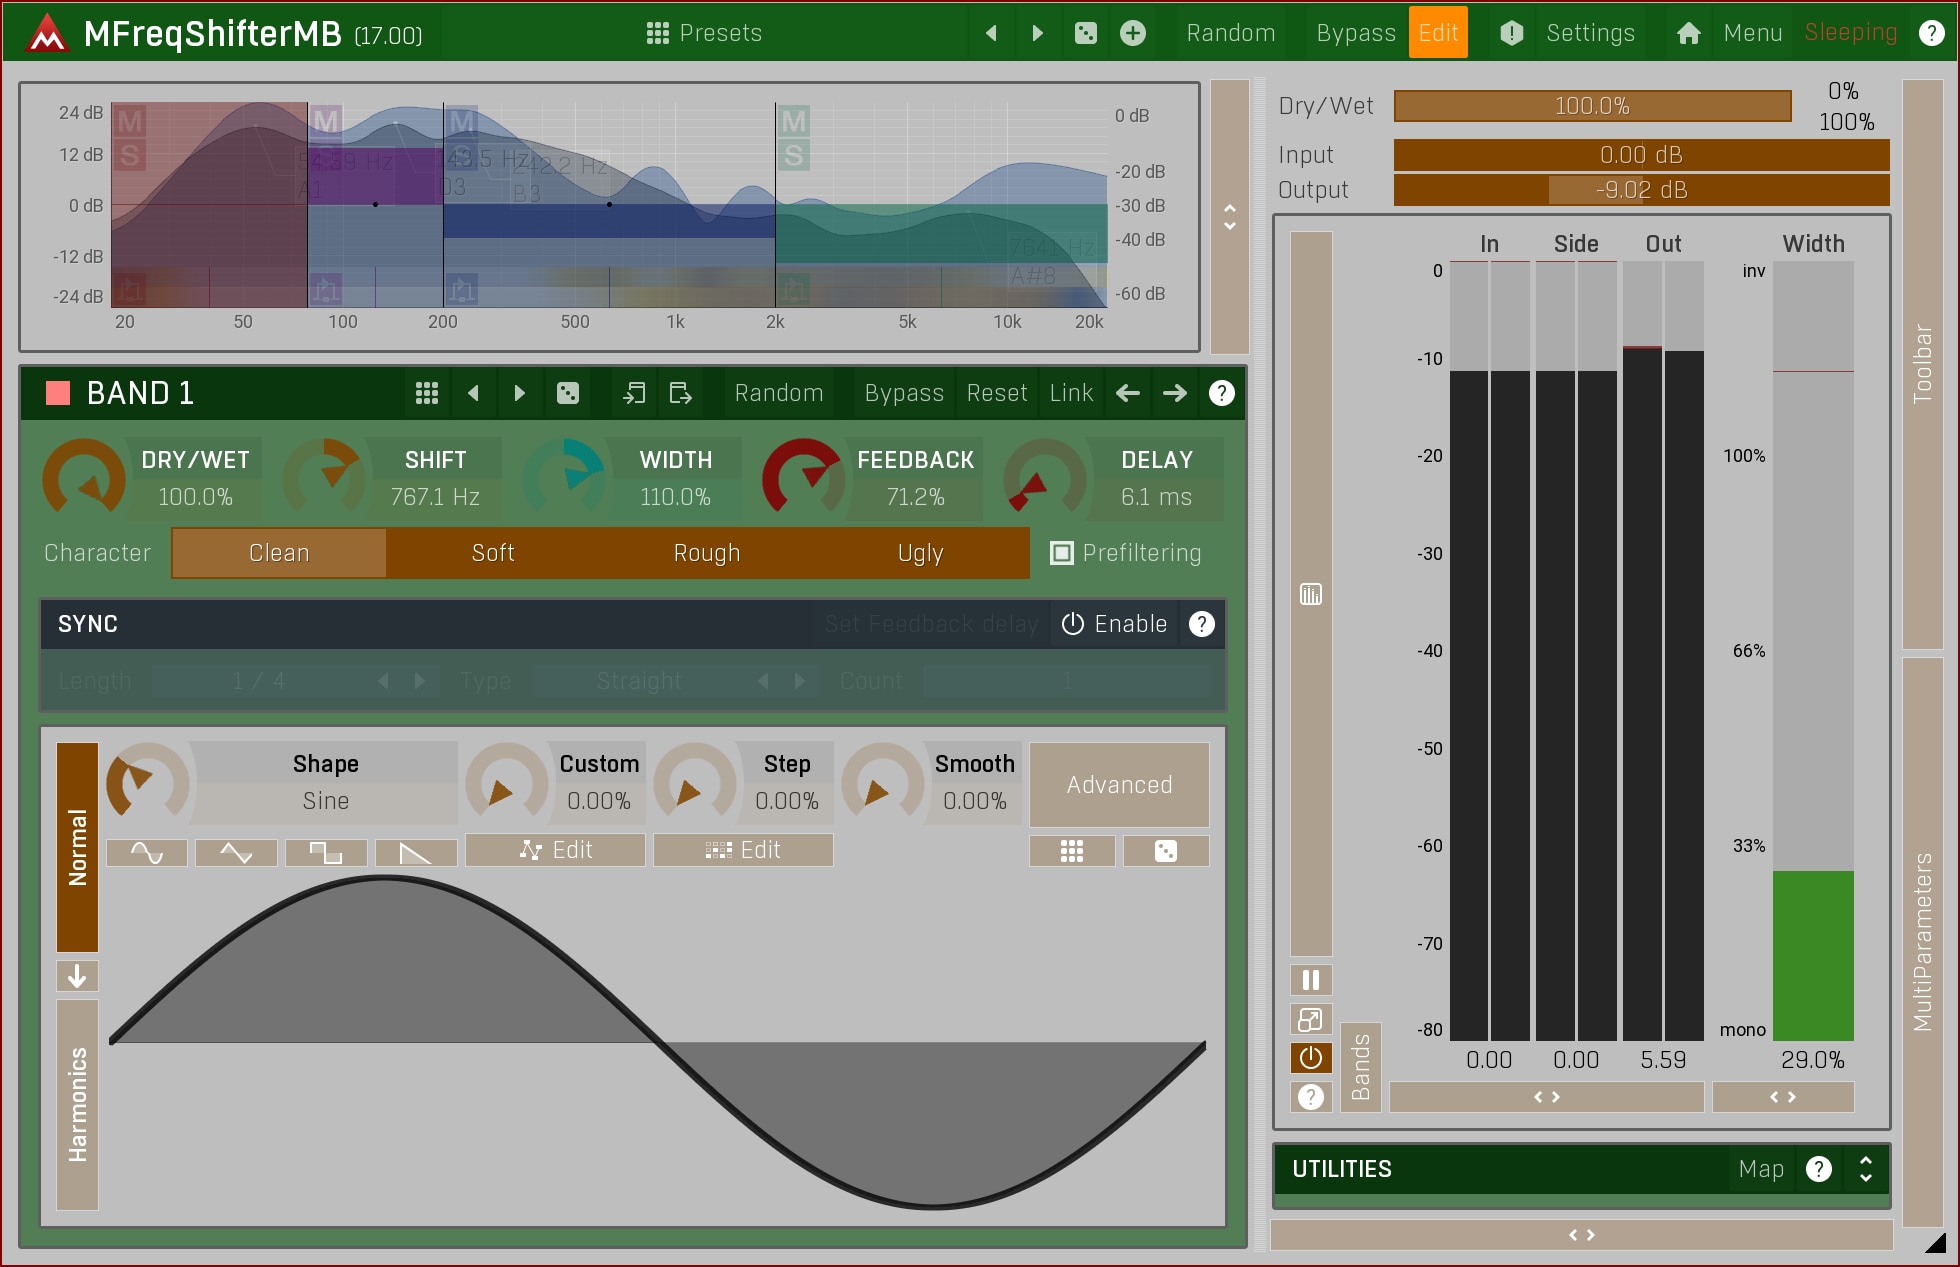
Task: Click Band 1 paste settings icon
Action: pos(680,393)
